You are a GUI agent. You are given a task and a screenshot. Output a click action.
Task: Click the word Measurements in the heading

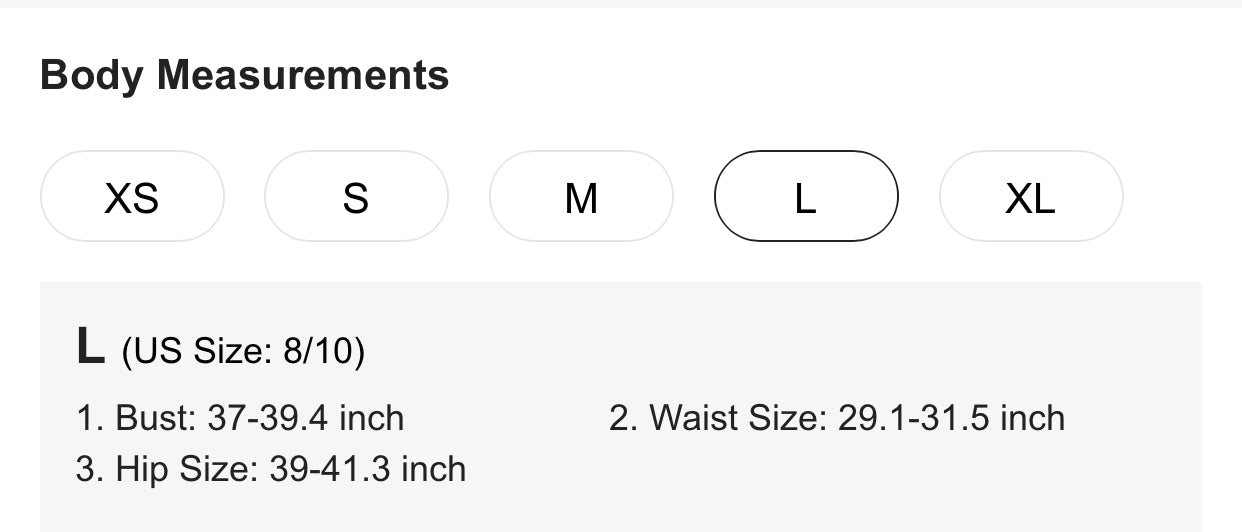click(302, 76)
